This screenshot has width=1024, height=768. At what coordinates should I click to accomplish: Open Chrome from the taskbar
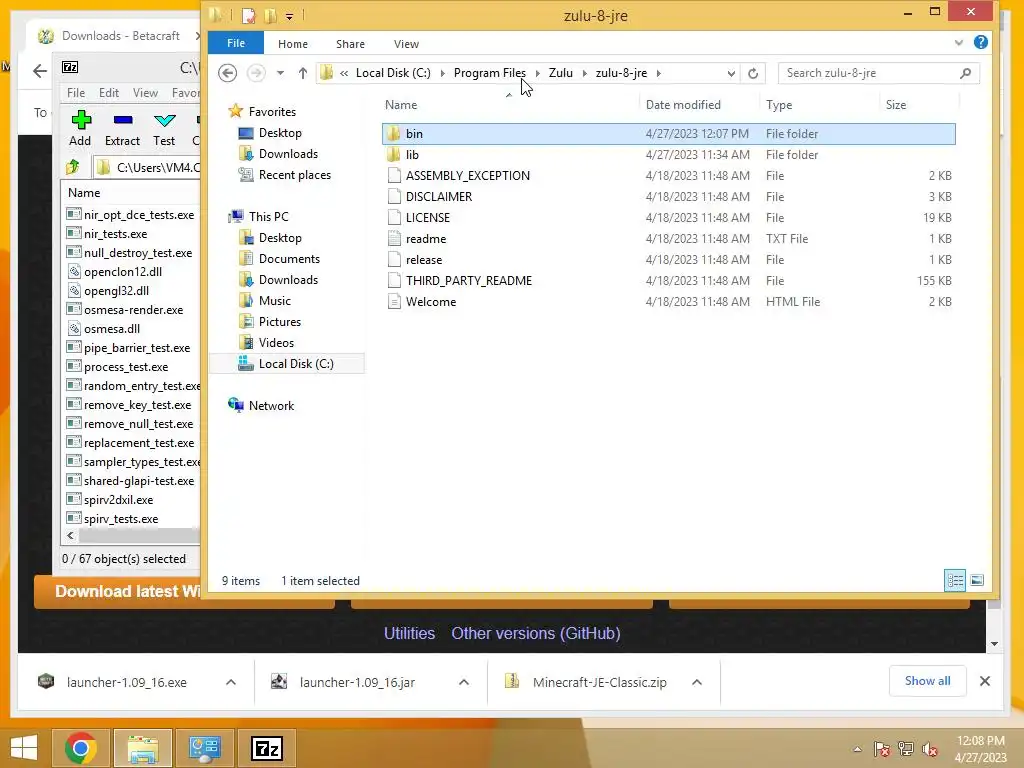coord(80,748)
